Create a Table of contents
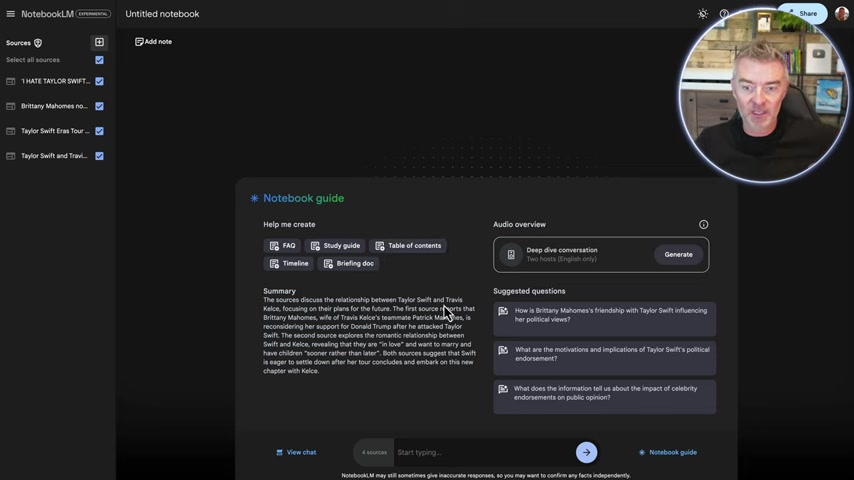 click(408, 246)
